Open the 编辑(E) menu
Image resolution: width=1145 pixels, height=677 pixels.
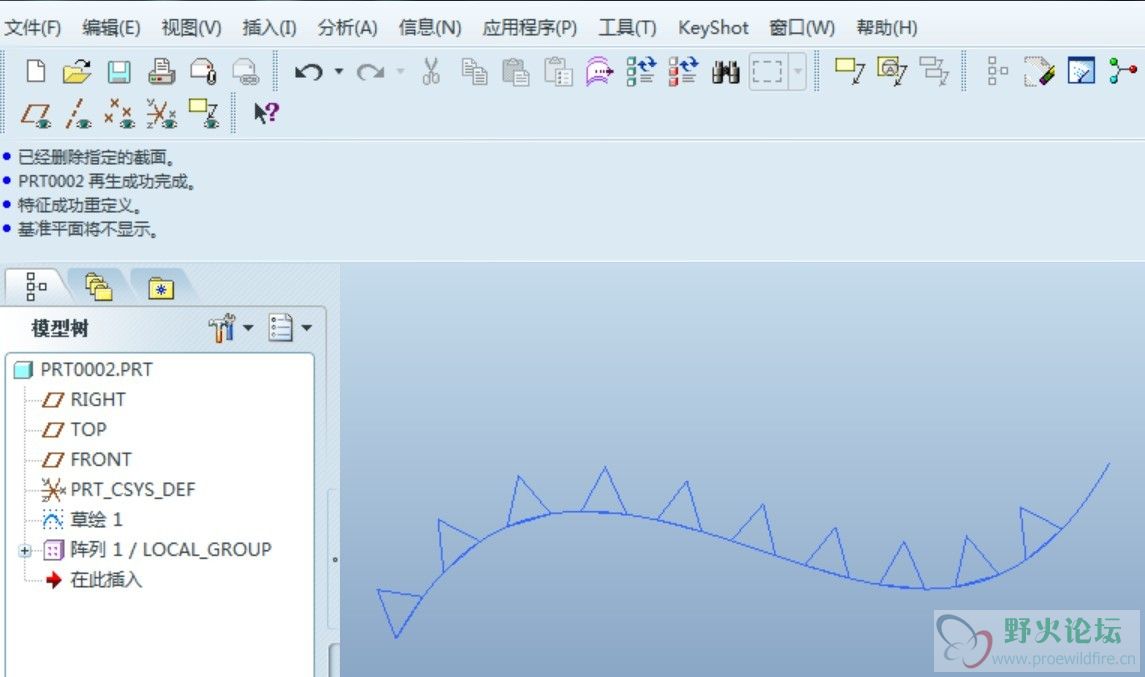tap(112, 28)
